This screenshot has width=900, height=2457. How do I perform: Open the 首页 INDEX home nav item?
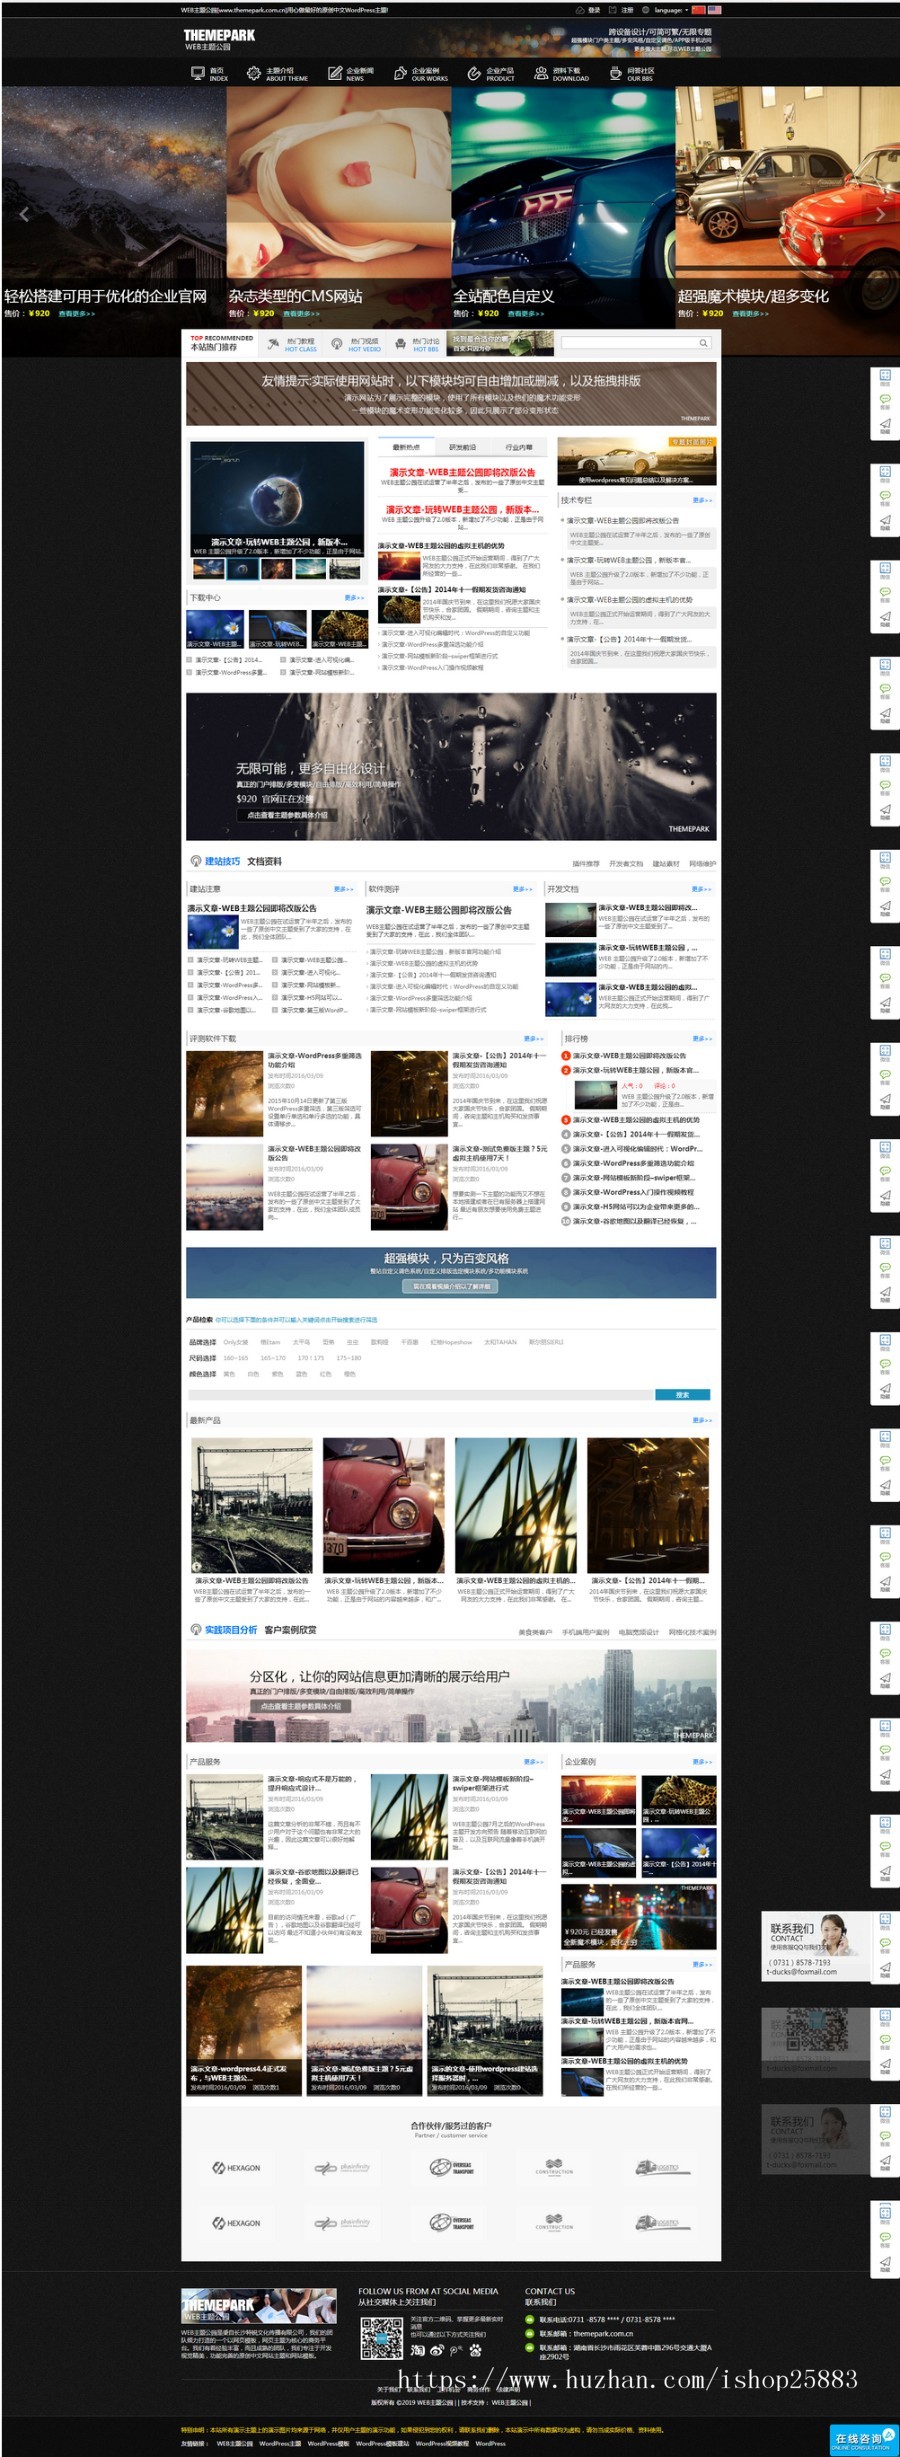[x=210, y=74]
